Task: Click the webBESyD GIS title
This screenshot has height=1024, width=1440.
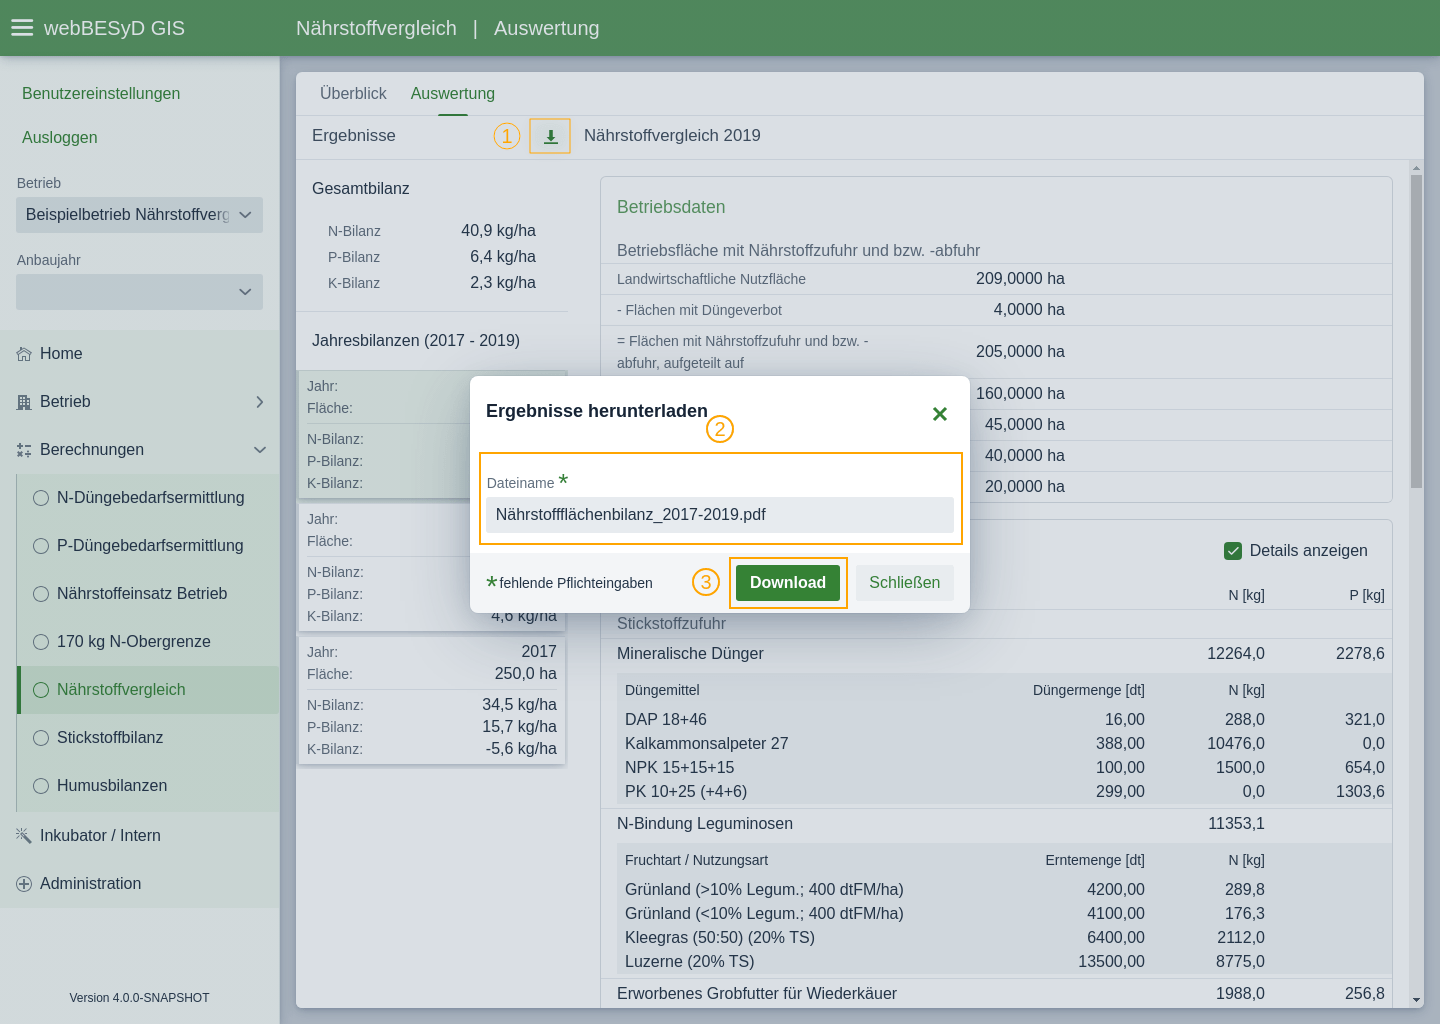Action: click(x=114, y=28)
